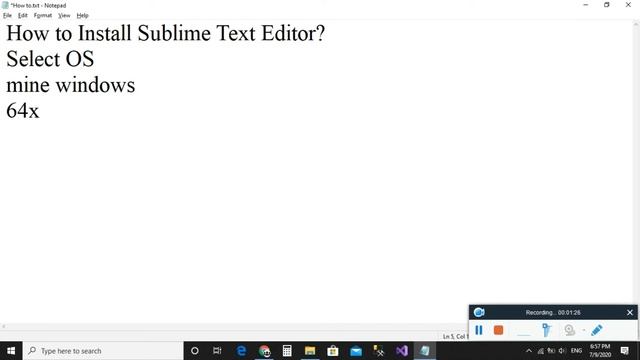Click the '64x' text line

(22, 111)
